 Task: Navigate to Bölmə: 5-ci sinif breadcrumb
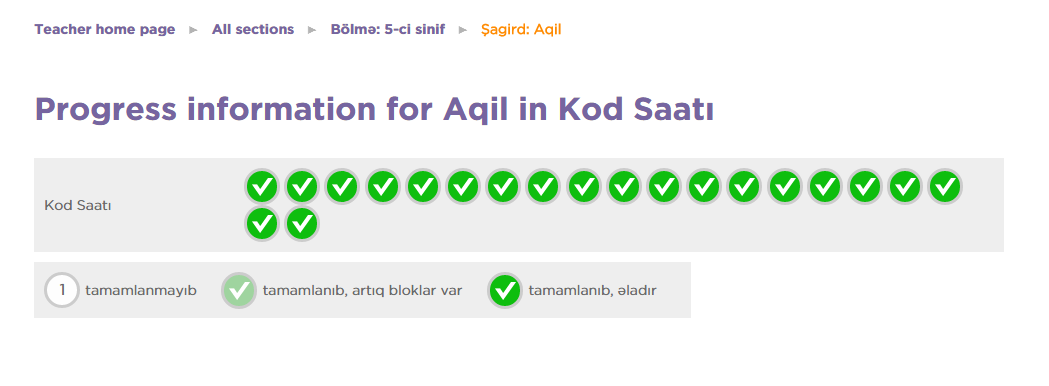pos(387,29)
